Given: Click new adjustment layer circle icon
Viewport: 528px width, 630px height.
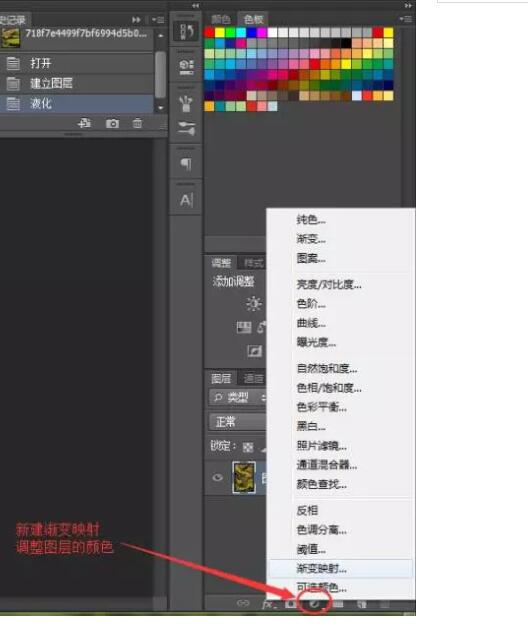Looking at the screenshot, I should point(315,603).
